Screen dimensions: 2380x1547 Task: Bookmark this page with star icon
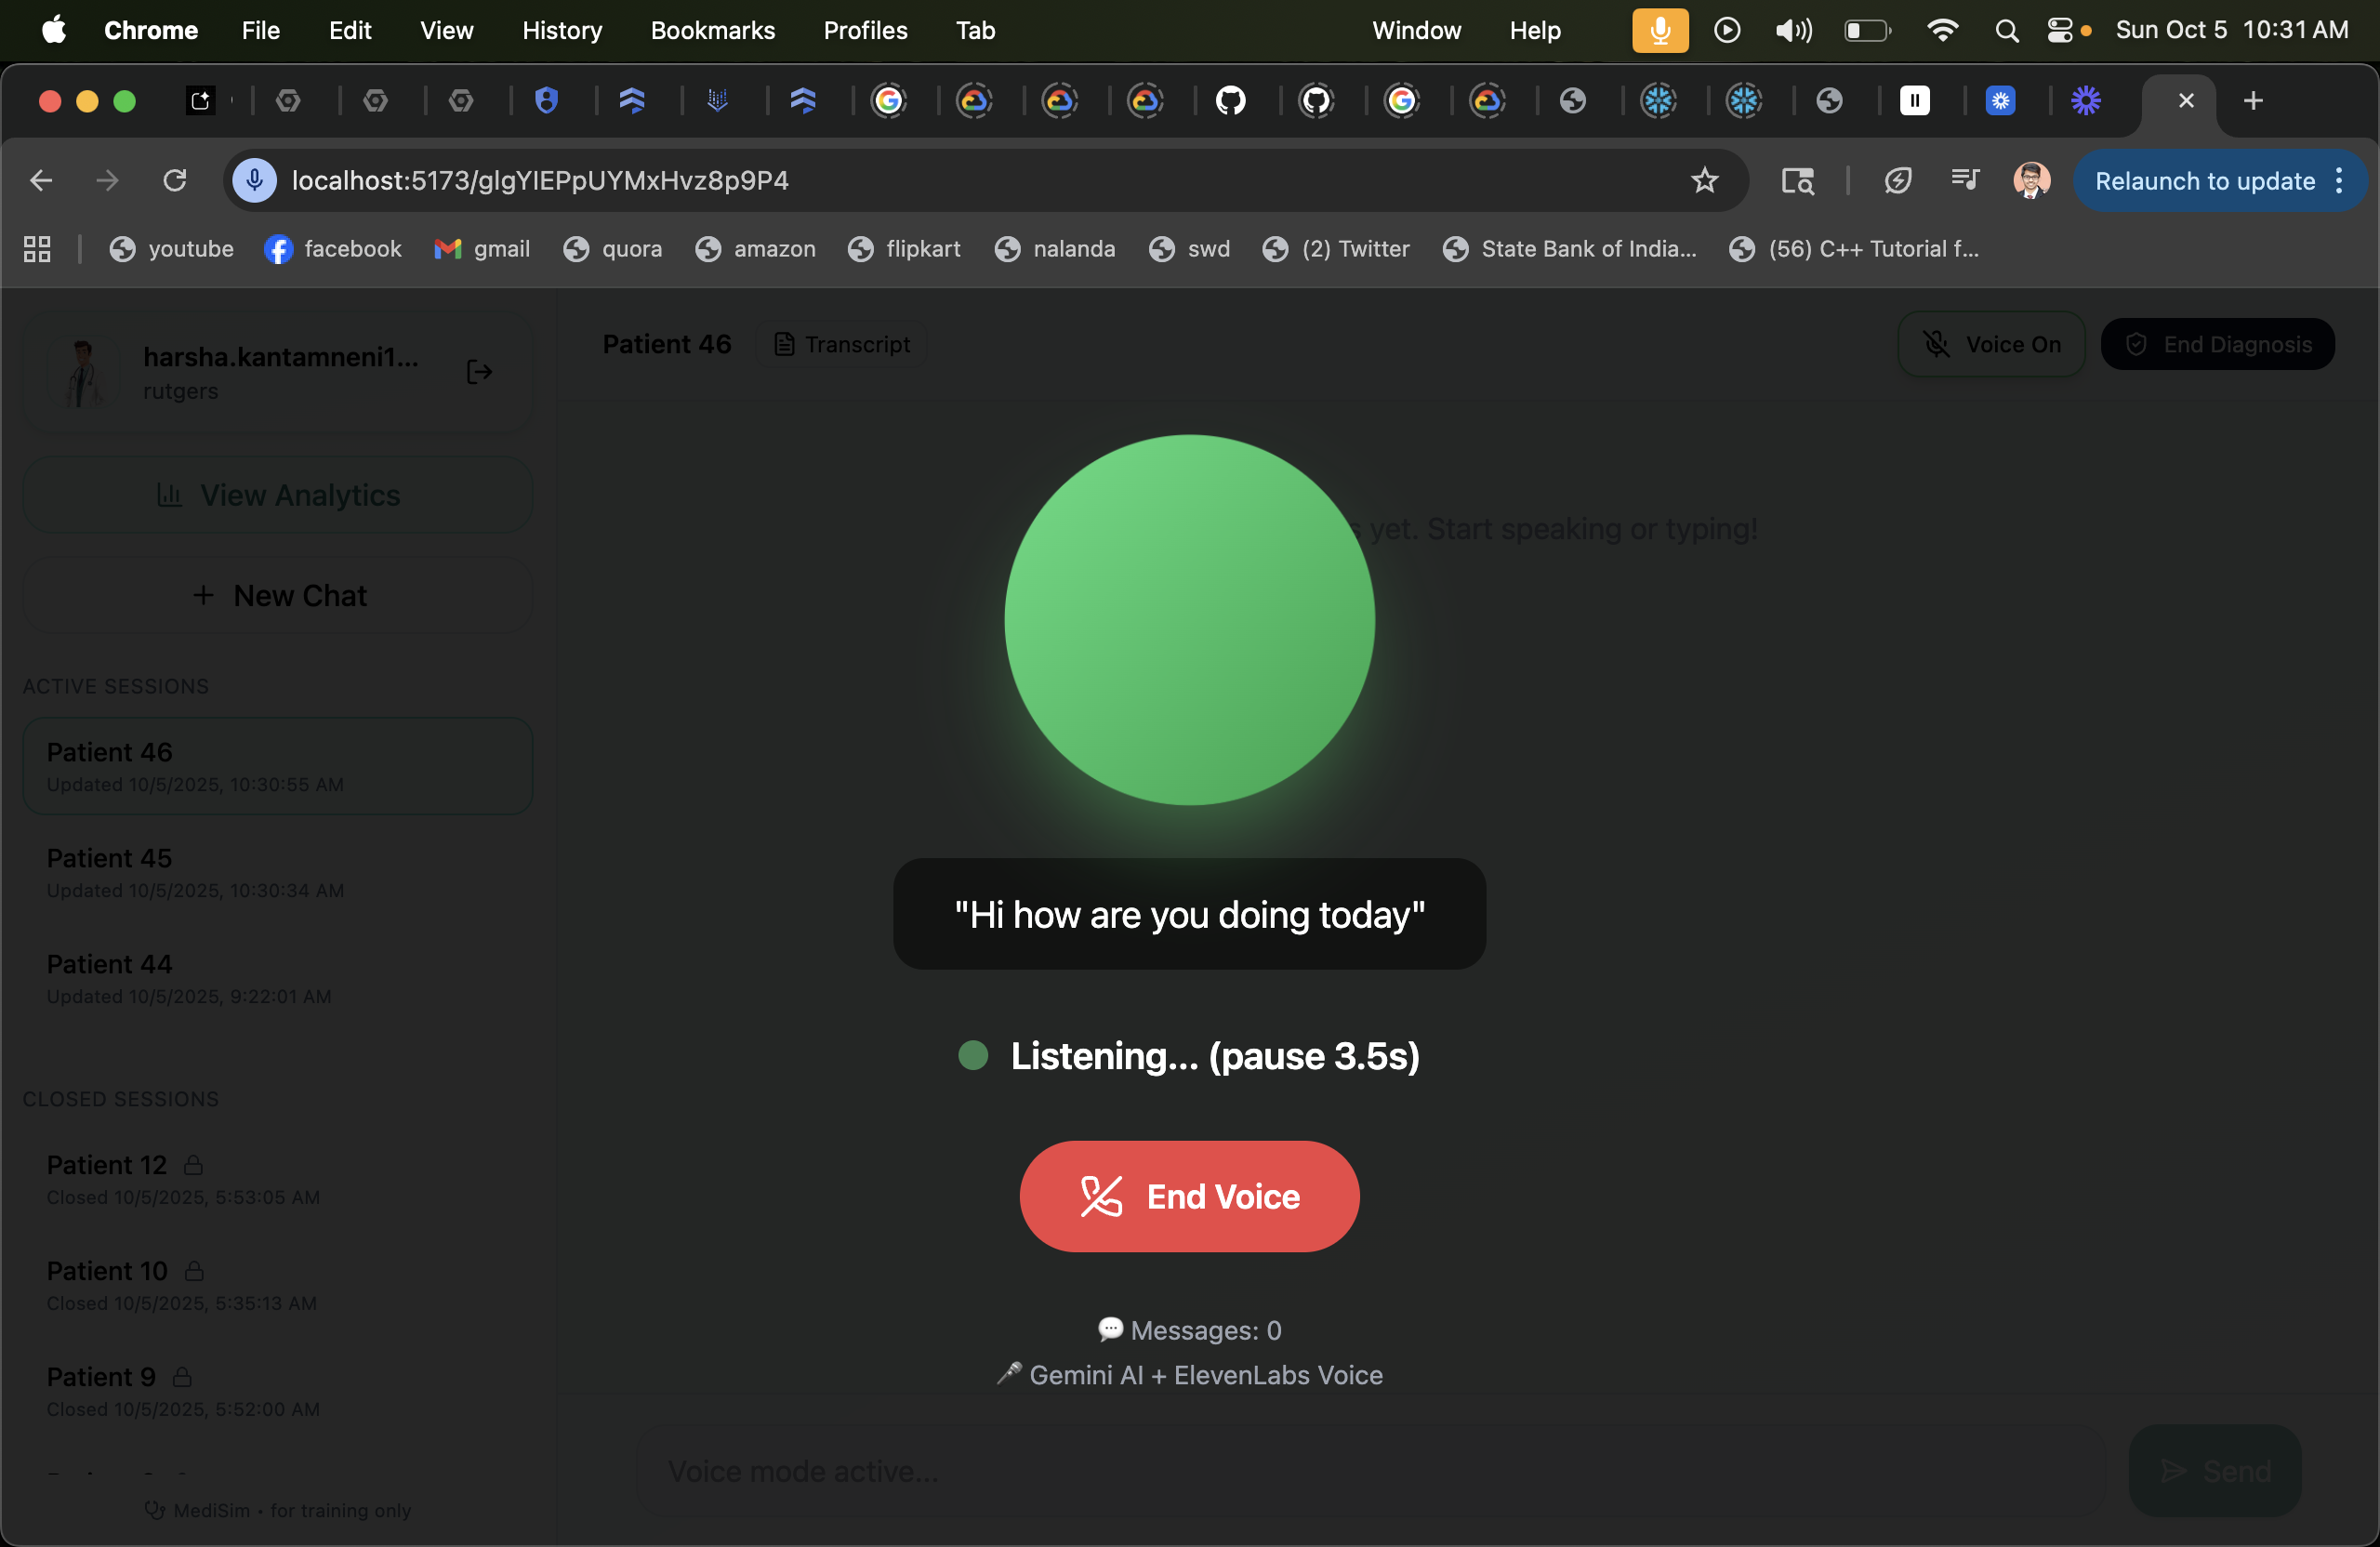tap(1704, 180)
